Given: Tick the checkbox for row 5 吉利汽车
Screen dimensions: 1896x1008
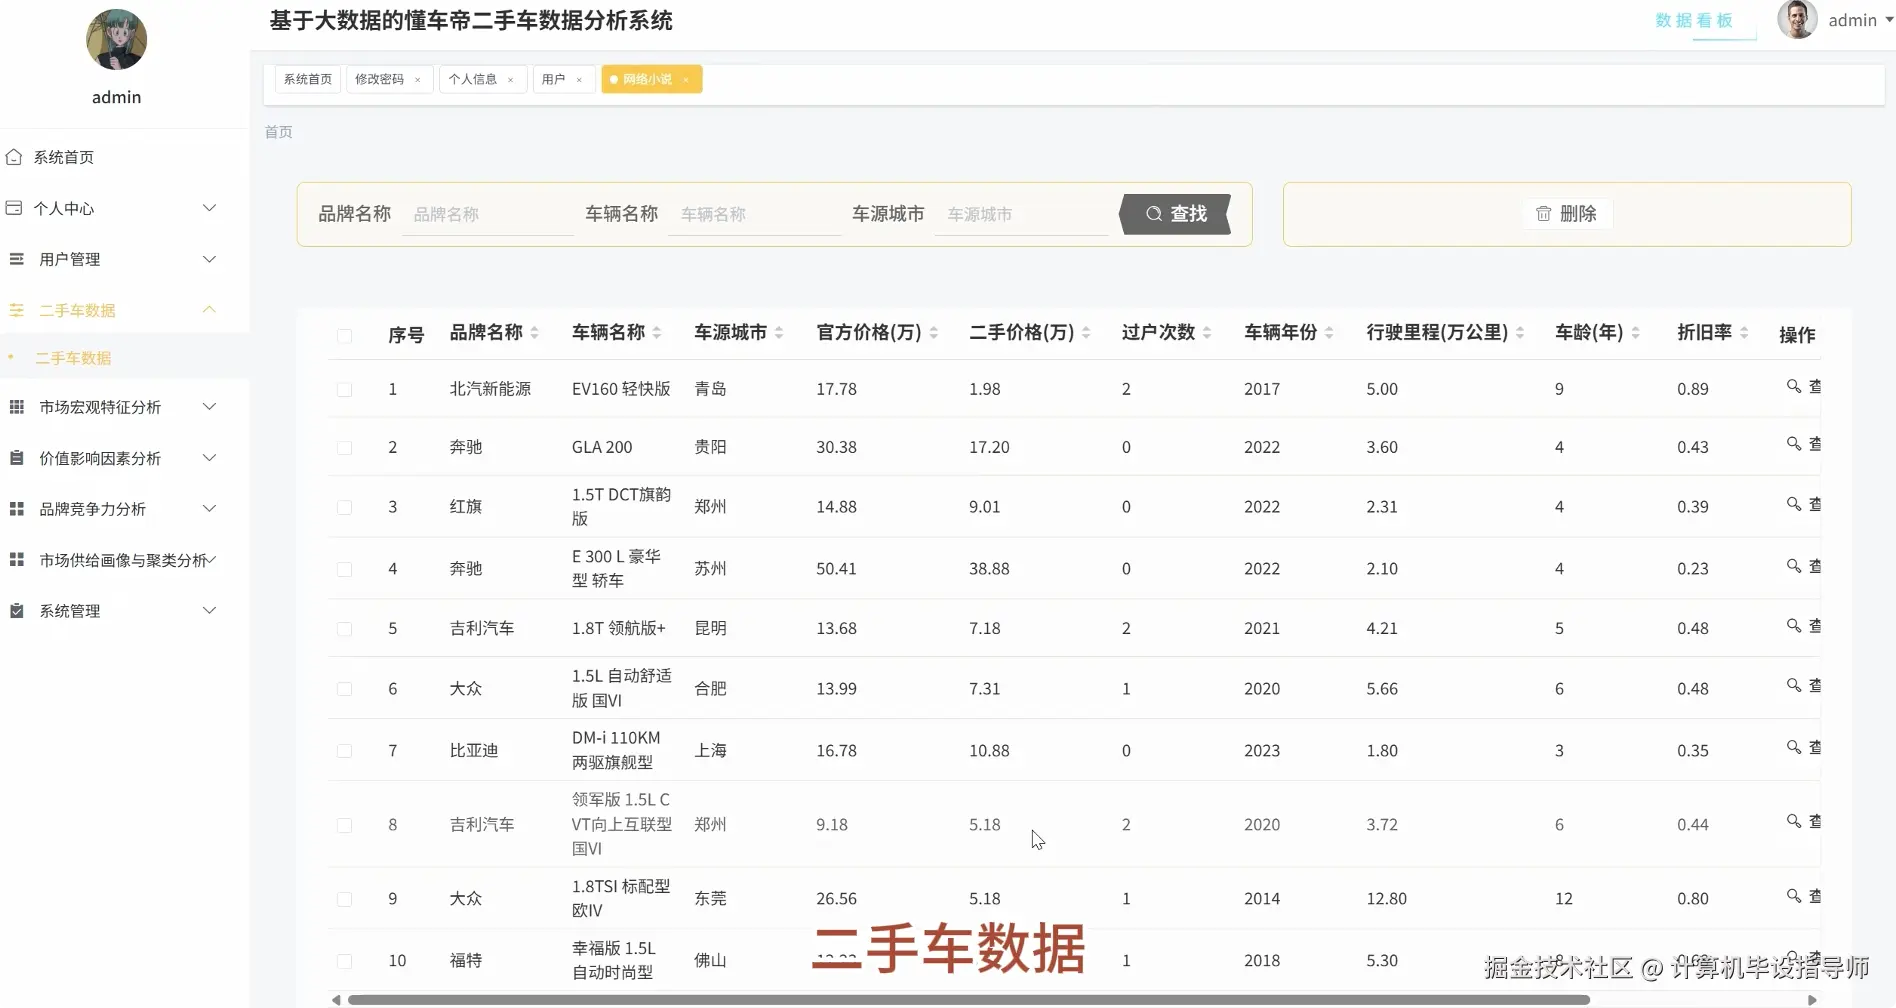Looking at the screenshot, I should (x=345, y=630).
